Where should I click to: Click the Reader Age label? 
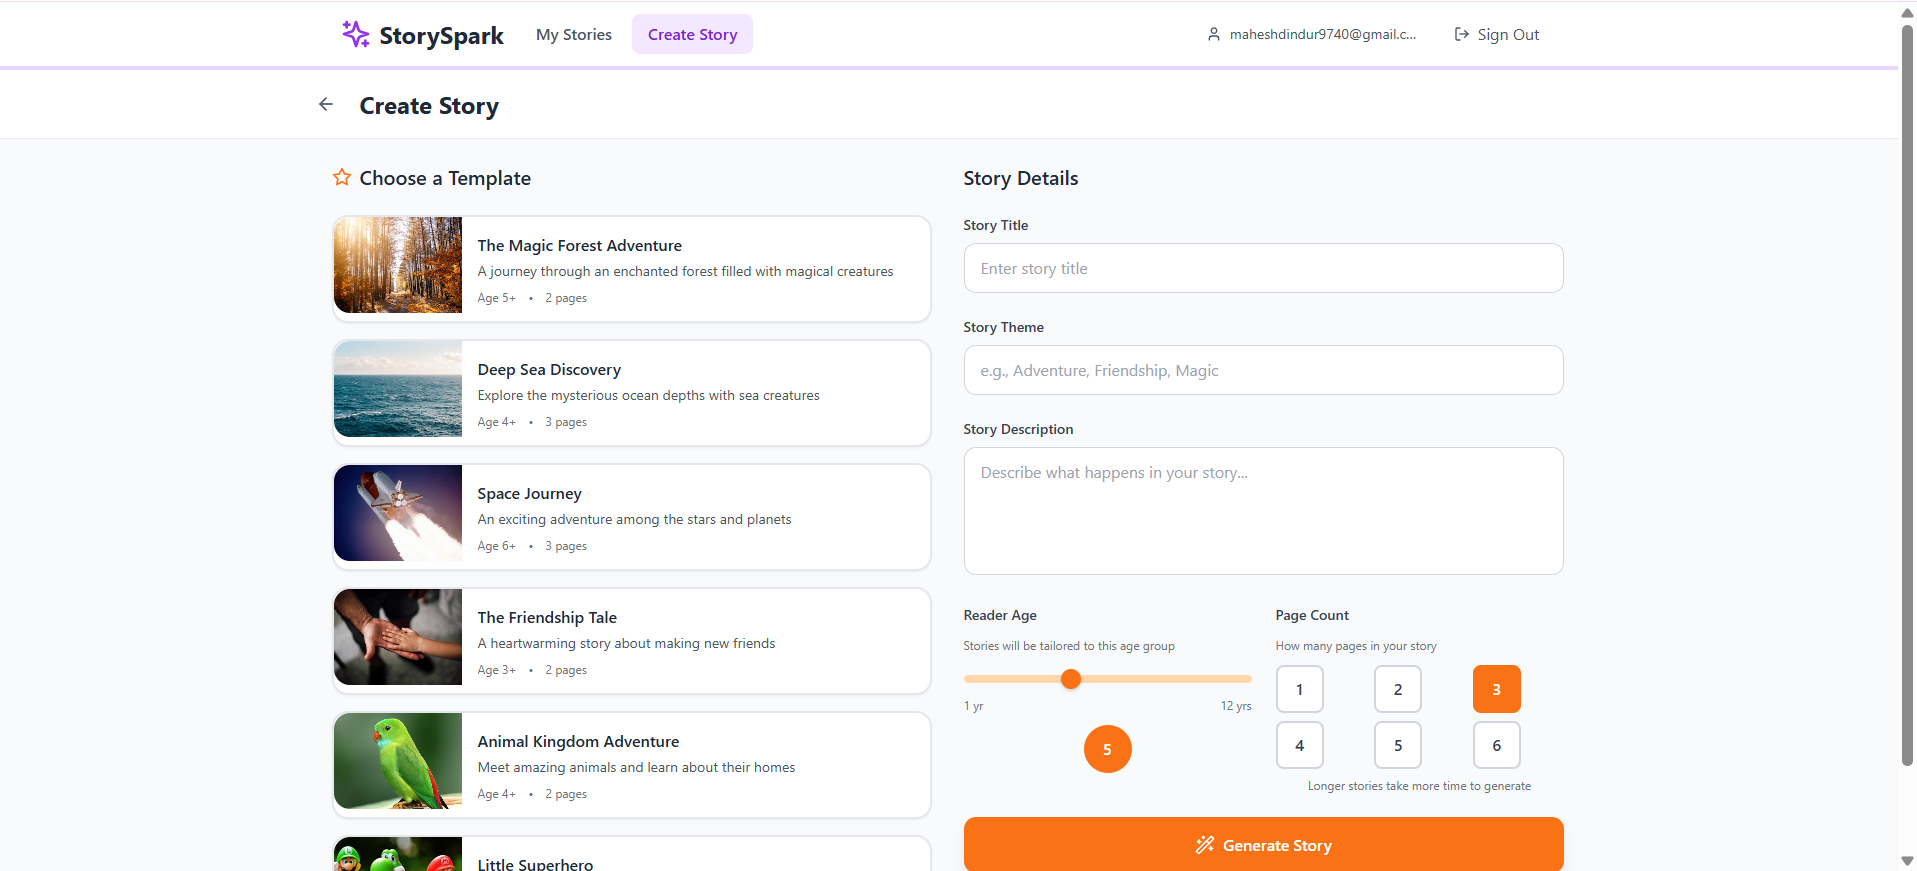pos(1000,615)
